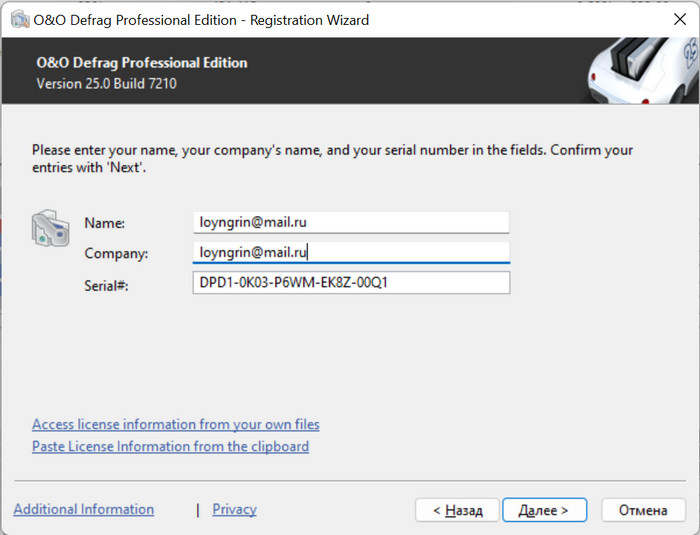Open the Additional Information link

point(84,510)
